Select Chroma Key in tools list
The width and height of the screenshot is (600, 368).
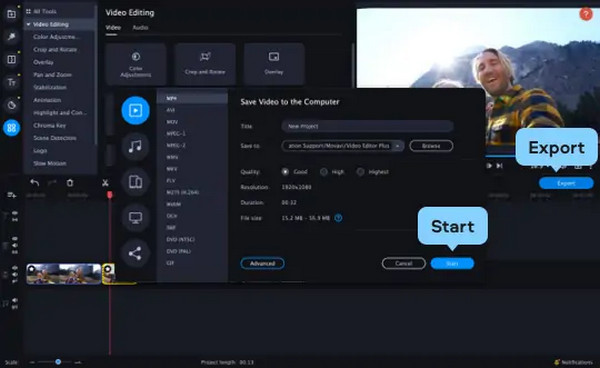(49, 125)
